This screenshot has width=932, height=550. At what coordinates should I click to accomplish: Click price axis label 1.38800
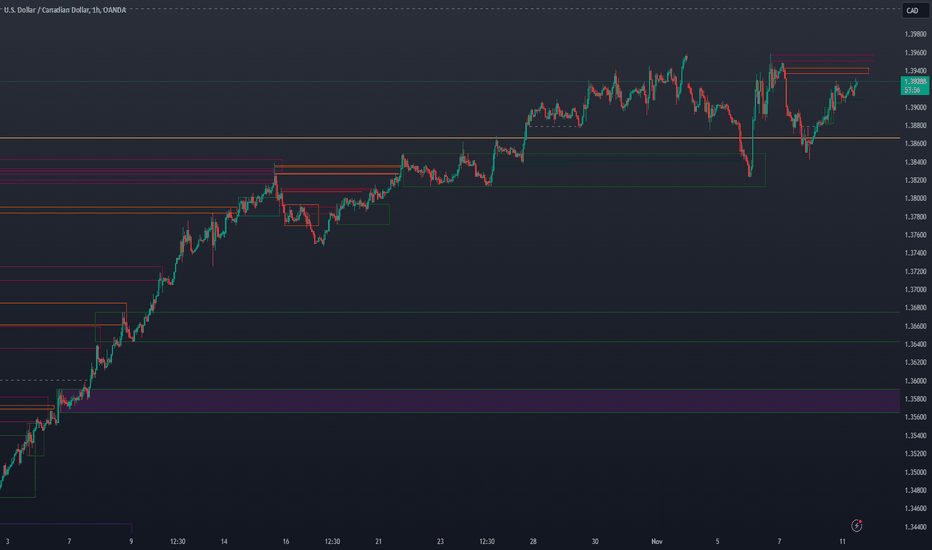point(915,125)
